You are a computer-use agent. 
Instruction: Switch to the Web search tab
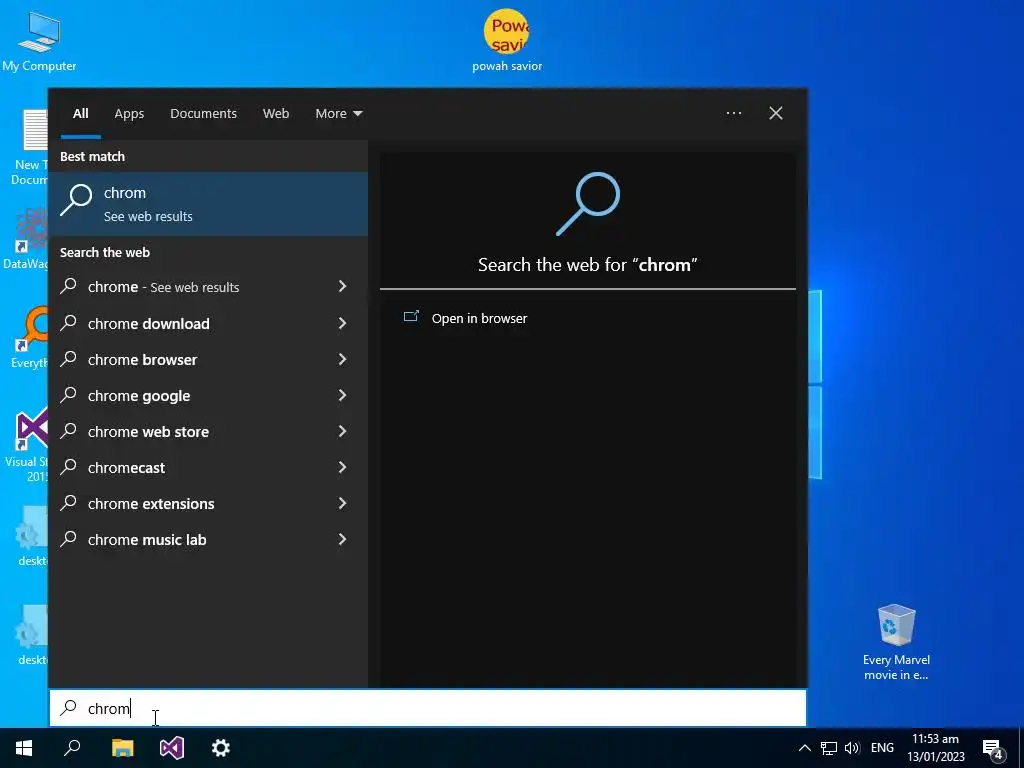(x=276, y=114)
